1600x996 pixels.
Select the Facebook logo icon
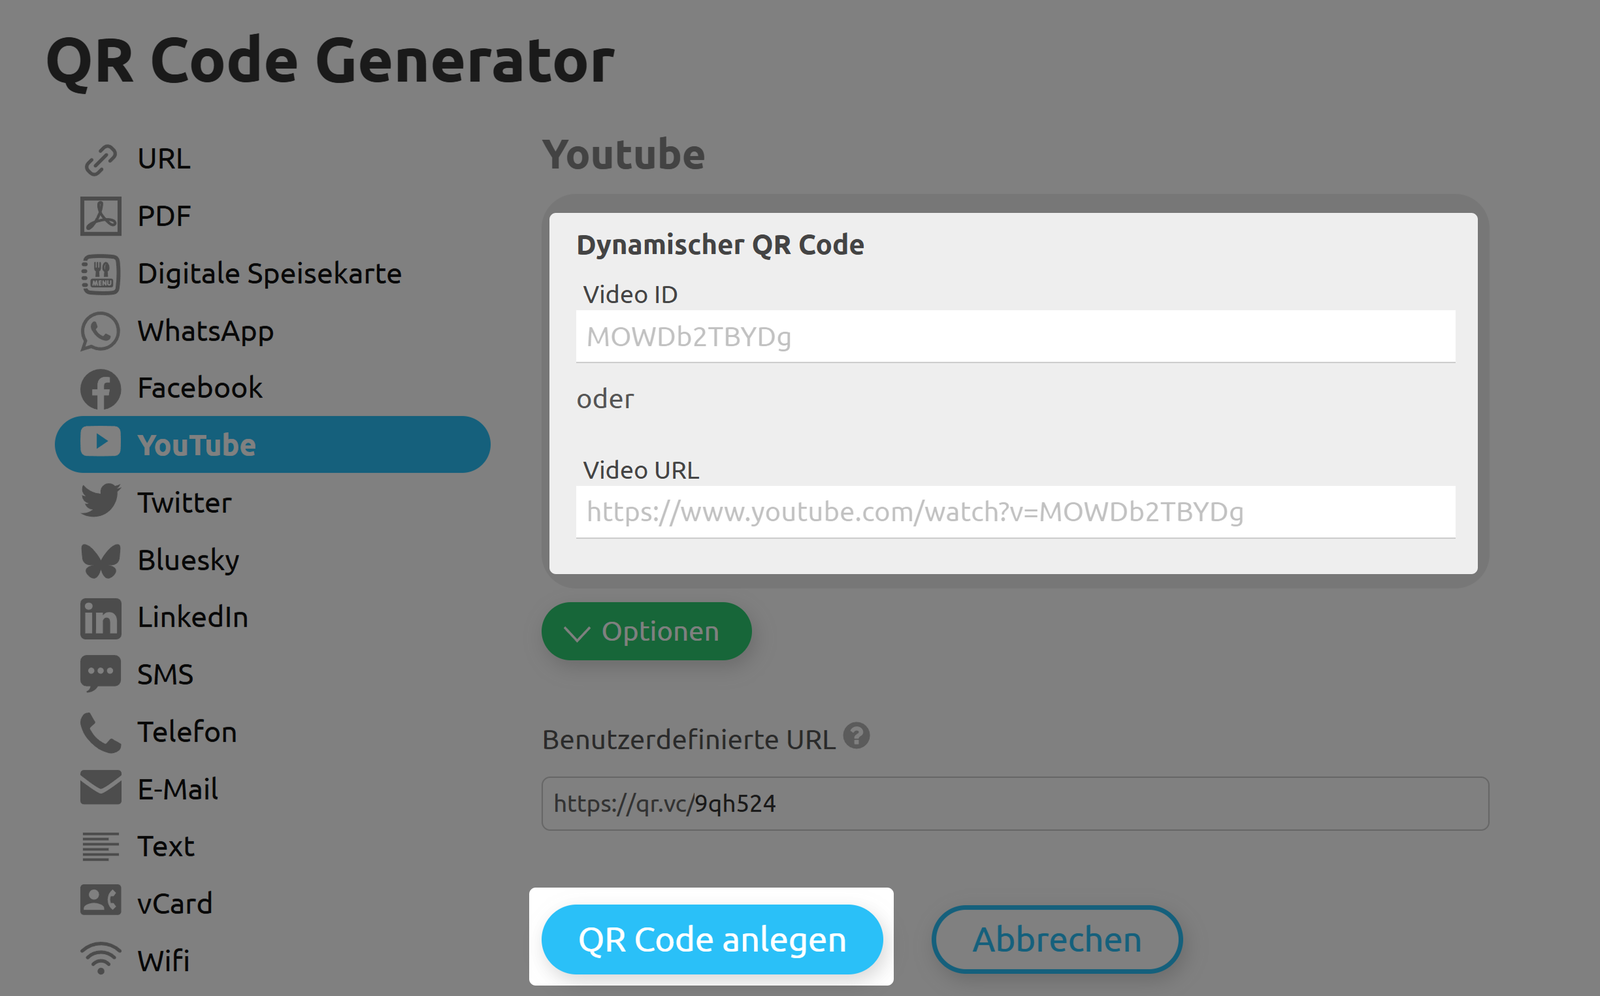[x=100, y=389]
